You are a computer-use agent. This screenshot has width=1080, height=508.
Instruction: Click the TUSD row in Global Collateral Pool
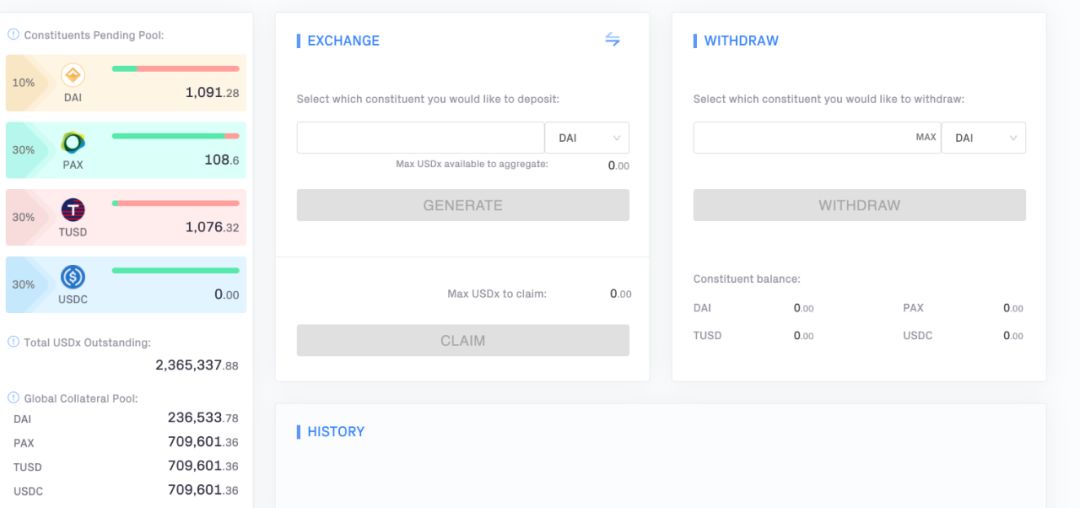[126, 467]
